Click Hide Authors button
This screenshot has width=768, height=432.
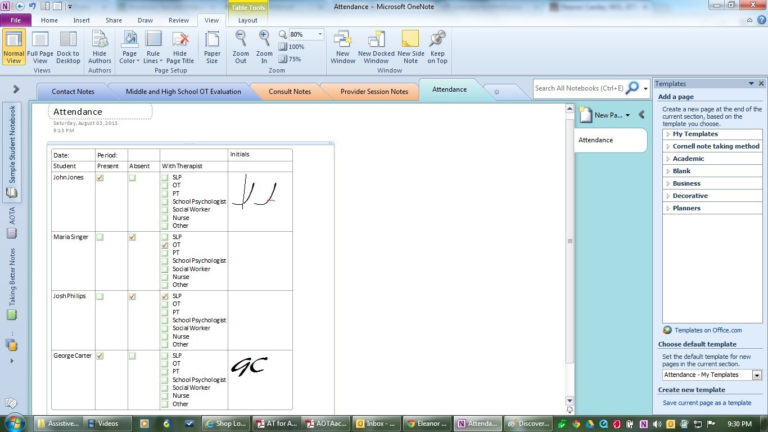point(99,47)
